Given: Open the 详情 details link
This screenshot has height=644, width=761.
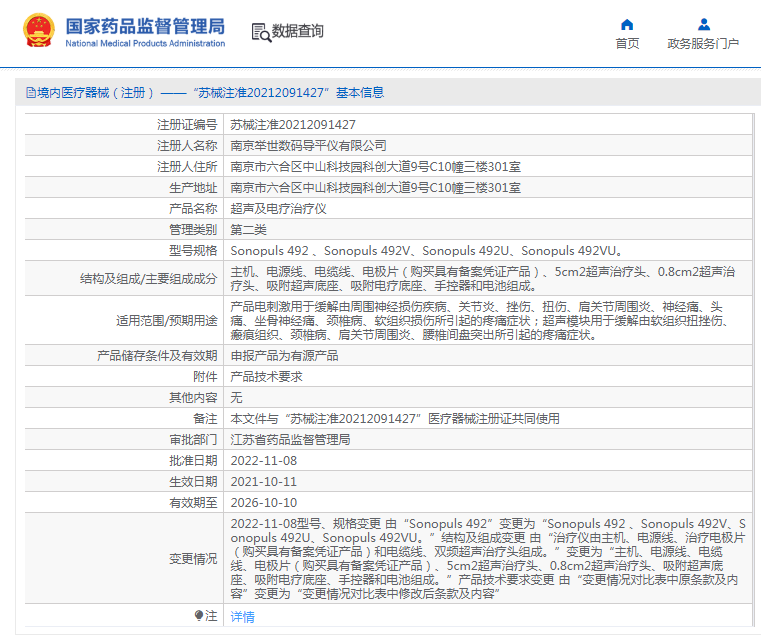Looking at the screenshot, I should [243, 617].
